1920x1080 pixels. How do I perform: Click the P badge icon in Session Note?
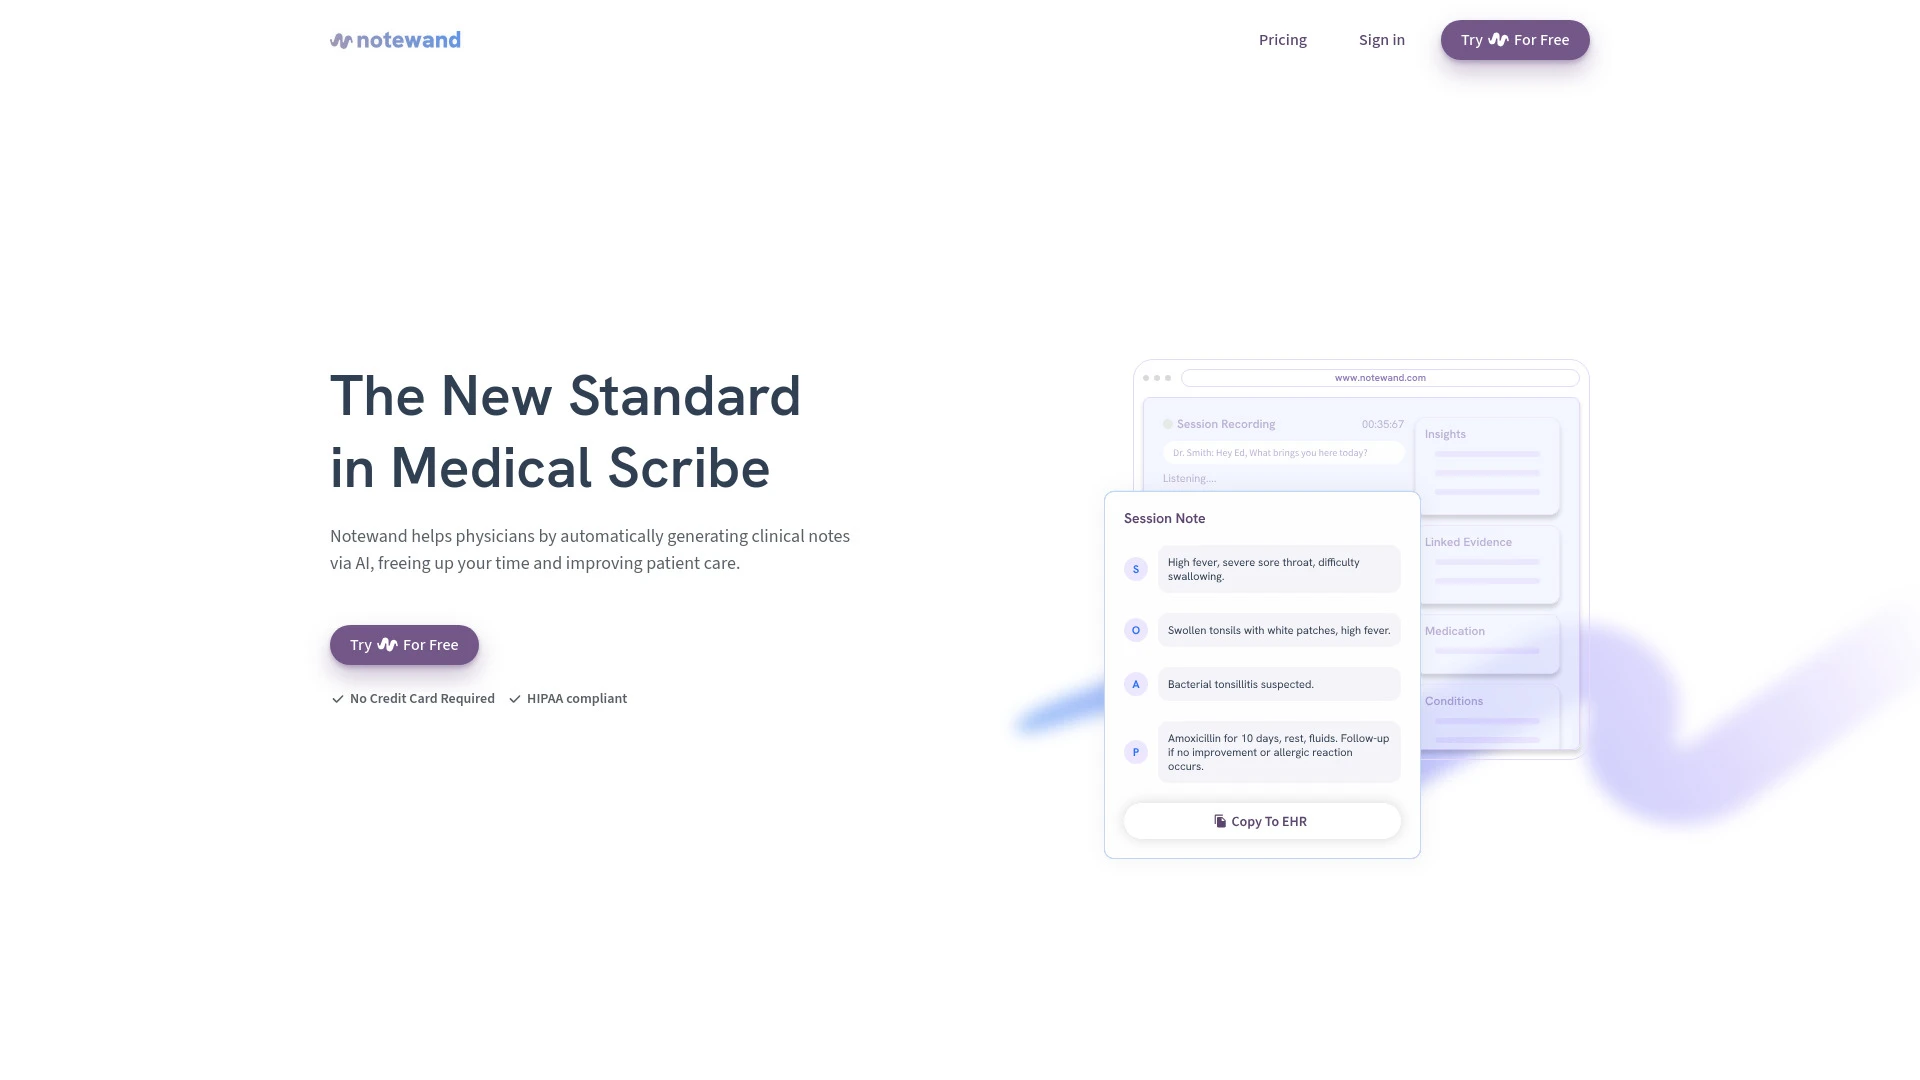pos(1135,752)
